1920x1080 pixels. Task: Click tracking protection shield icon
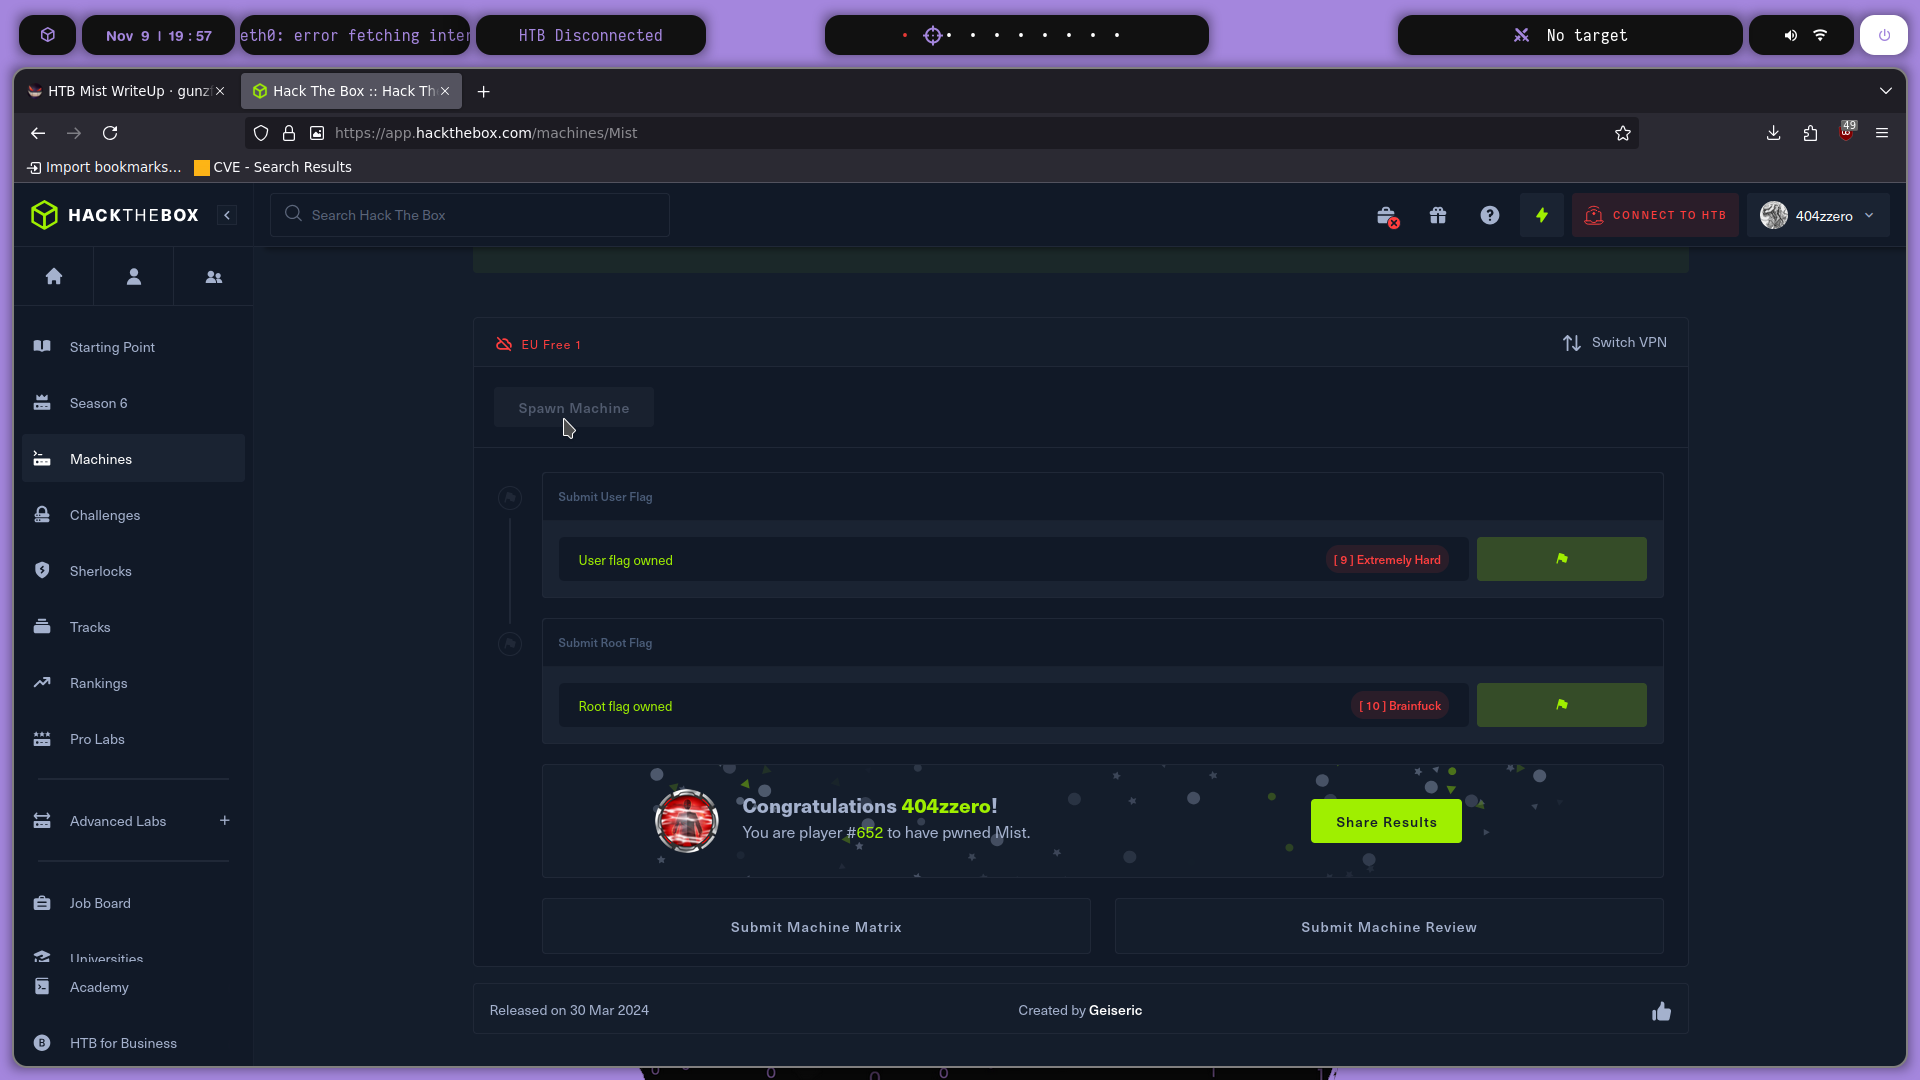point(261,133)
